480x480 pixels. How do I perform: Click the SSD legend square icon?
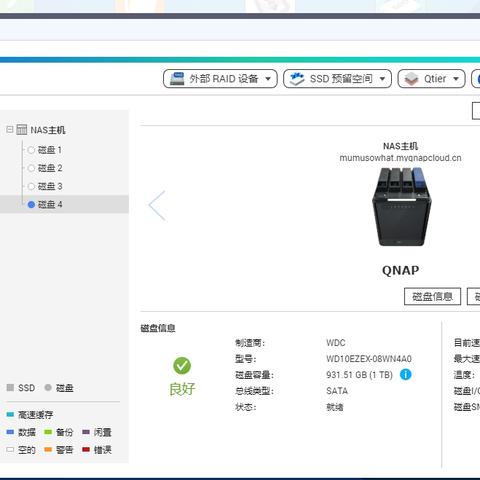(10, 387)
